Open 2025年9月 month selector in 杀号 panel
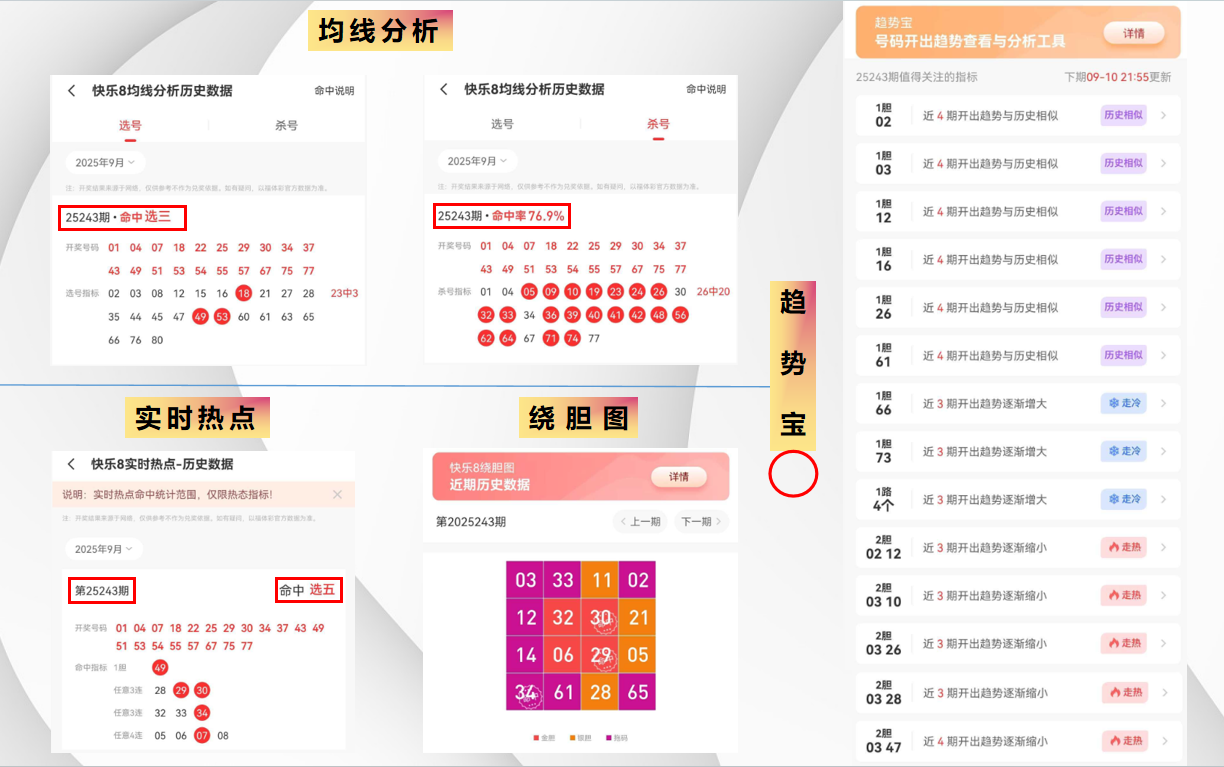 [476, 161]
